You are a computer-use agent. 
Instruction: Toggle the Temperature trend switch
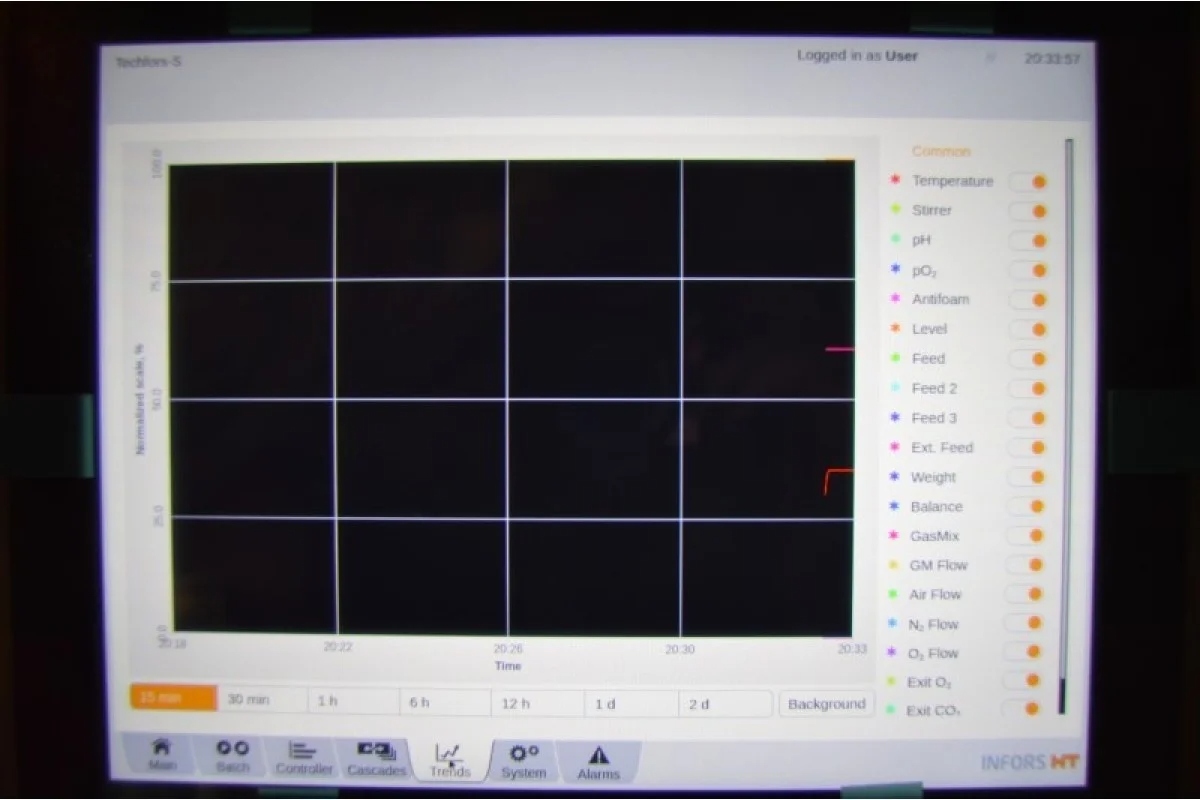[1029, 182]
